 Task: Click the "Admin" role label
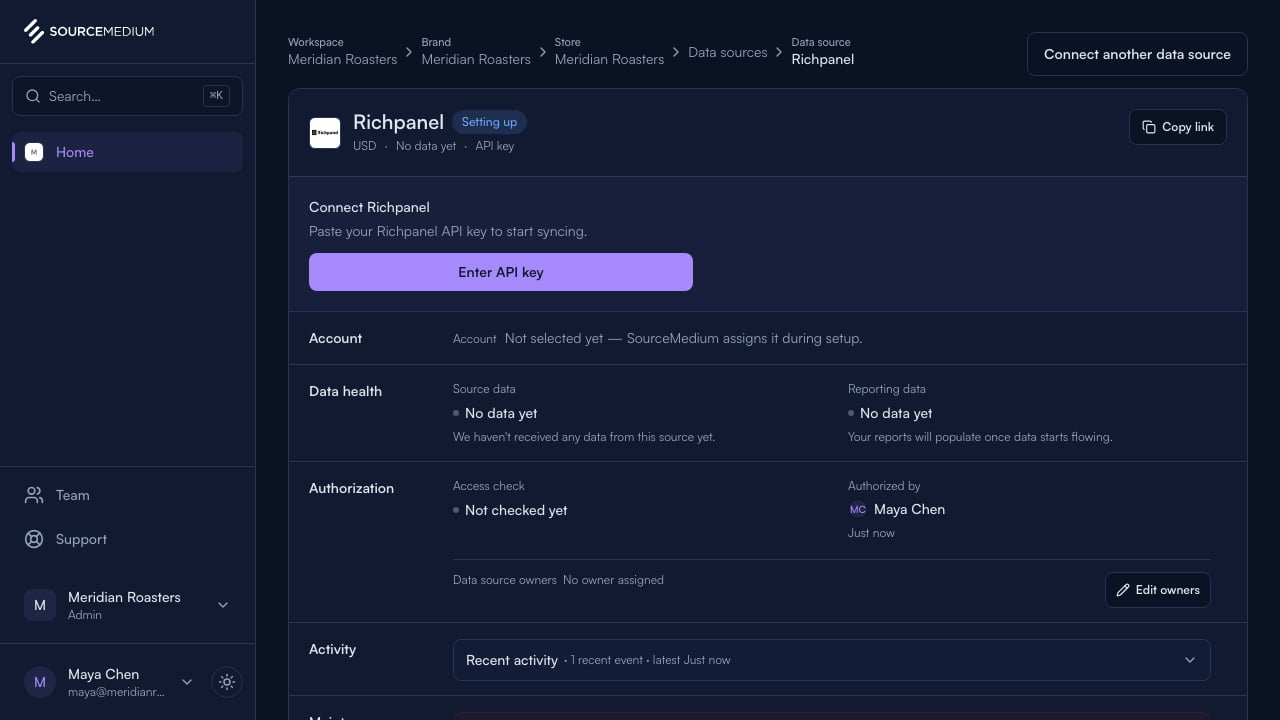click(85, 615)
